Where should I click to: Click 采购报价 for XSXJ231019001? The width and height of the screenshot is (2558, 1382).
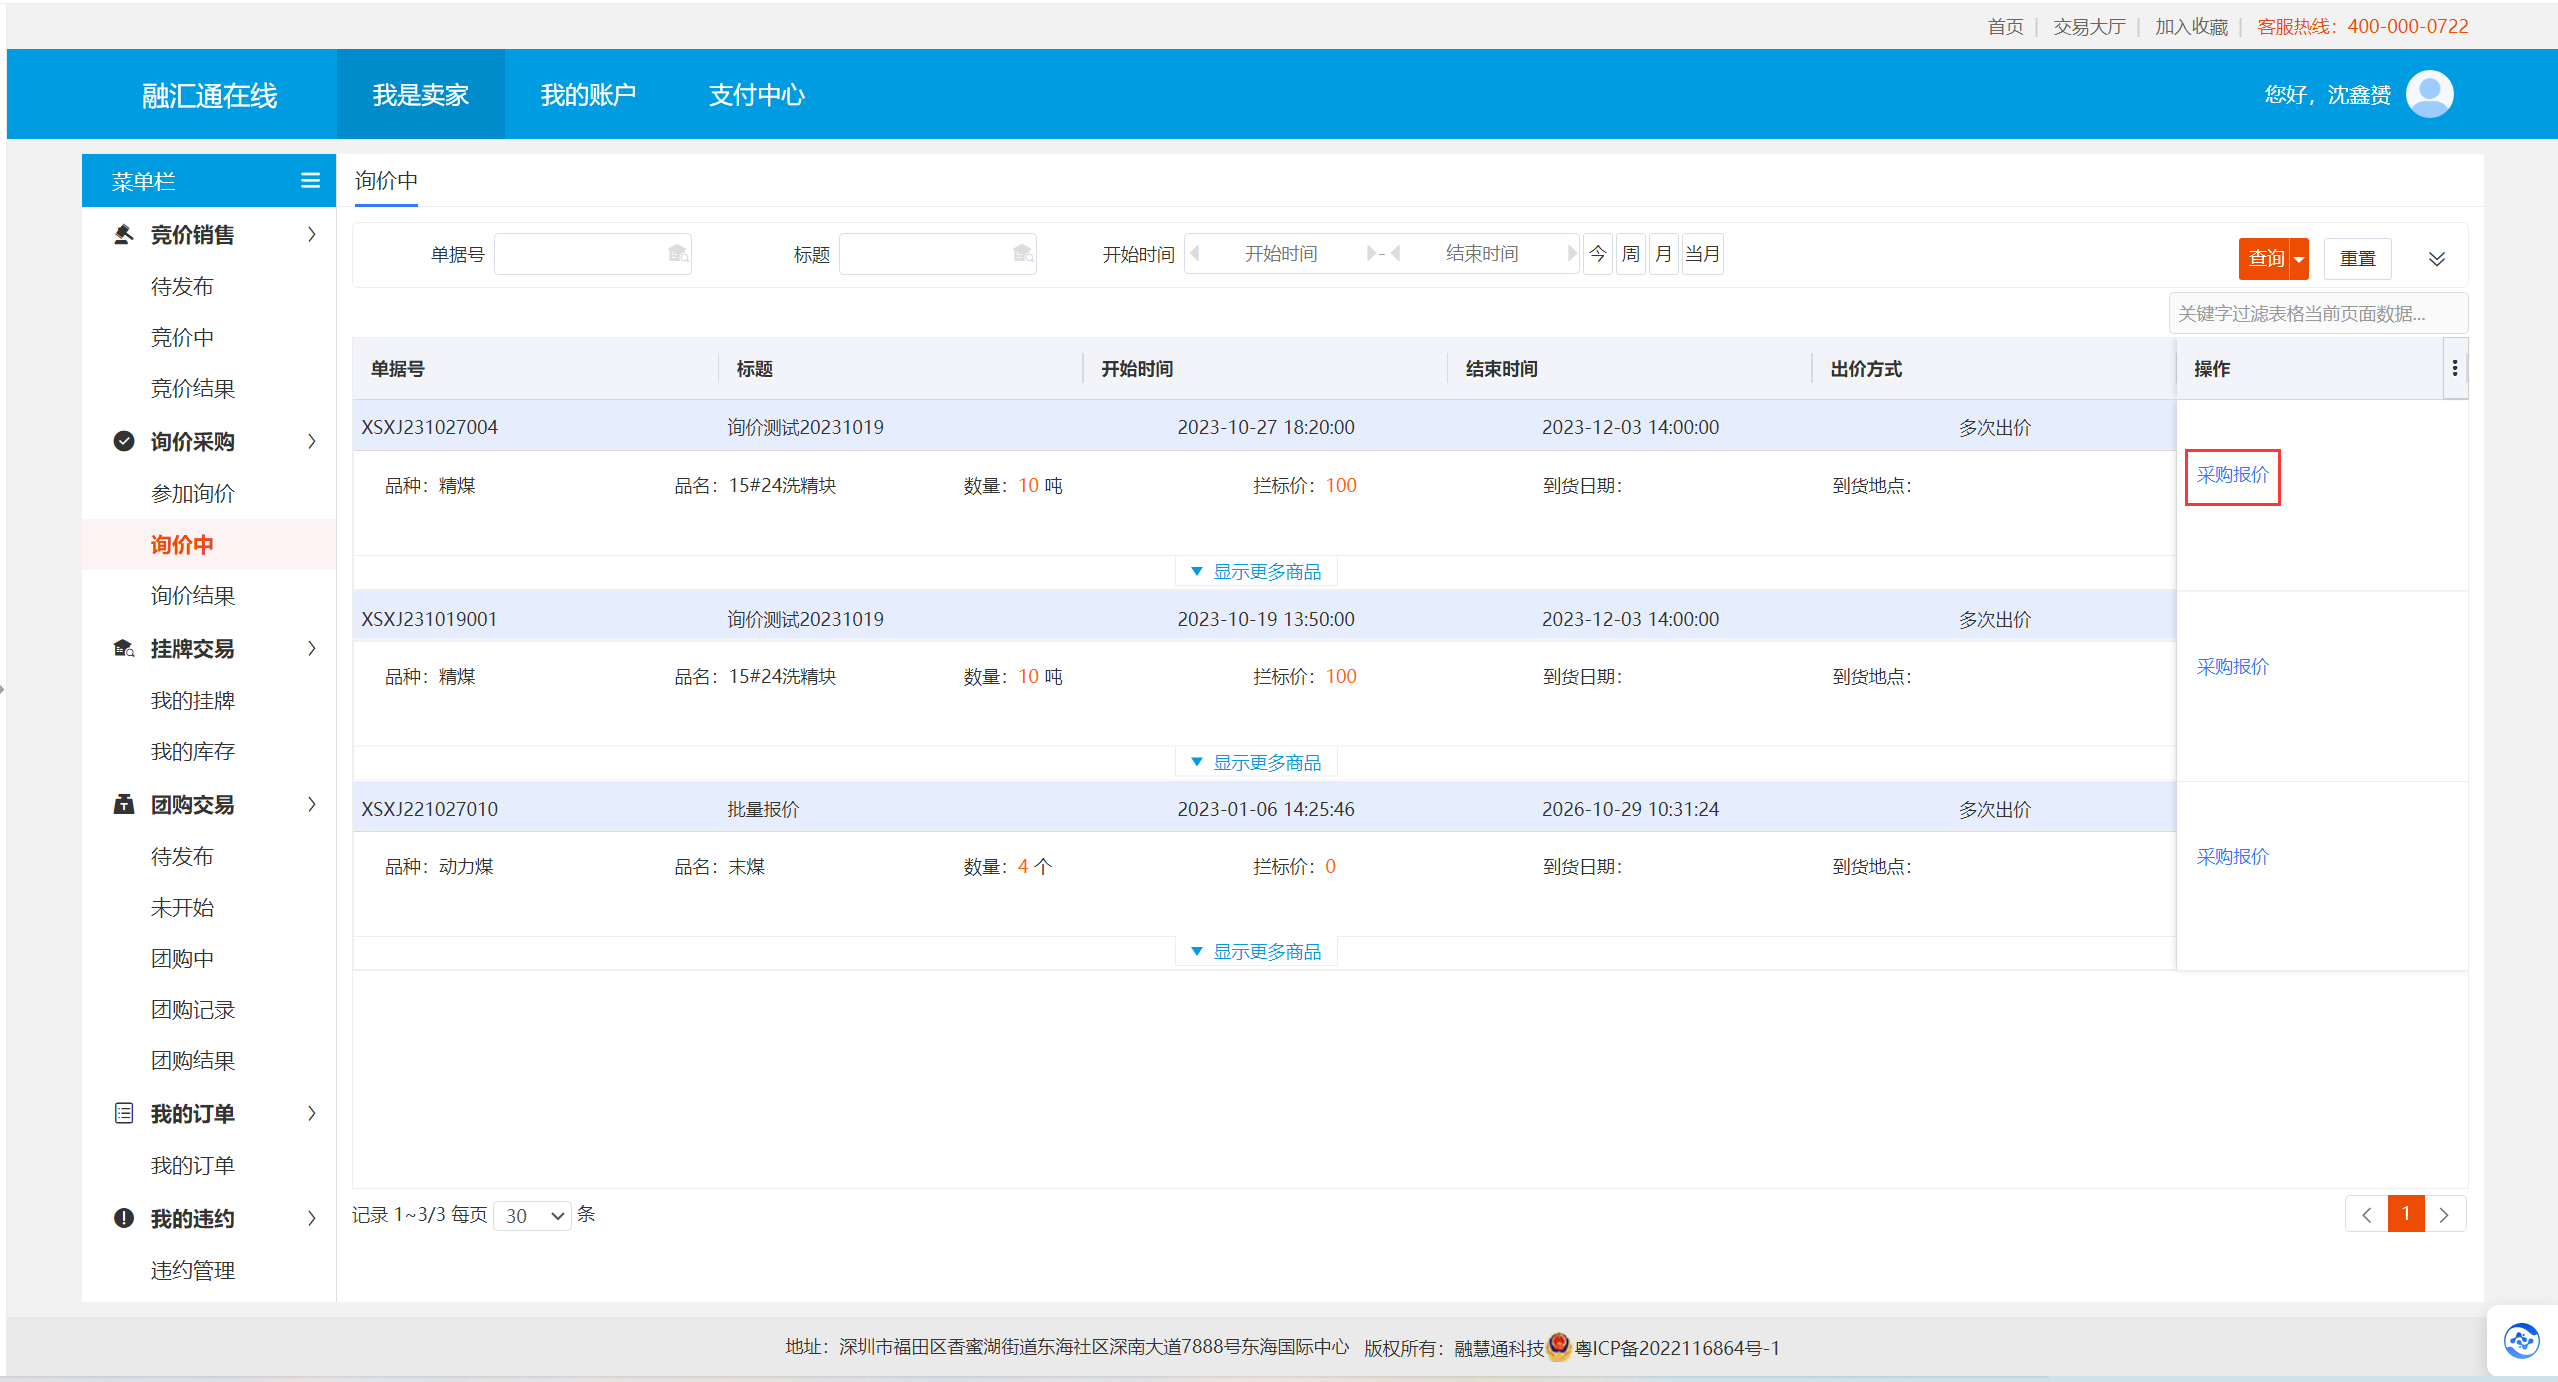tap(2232, 667)
